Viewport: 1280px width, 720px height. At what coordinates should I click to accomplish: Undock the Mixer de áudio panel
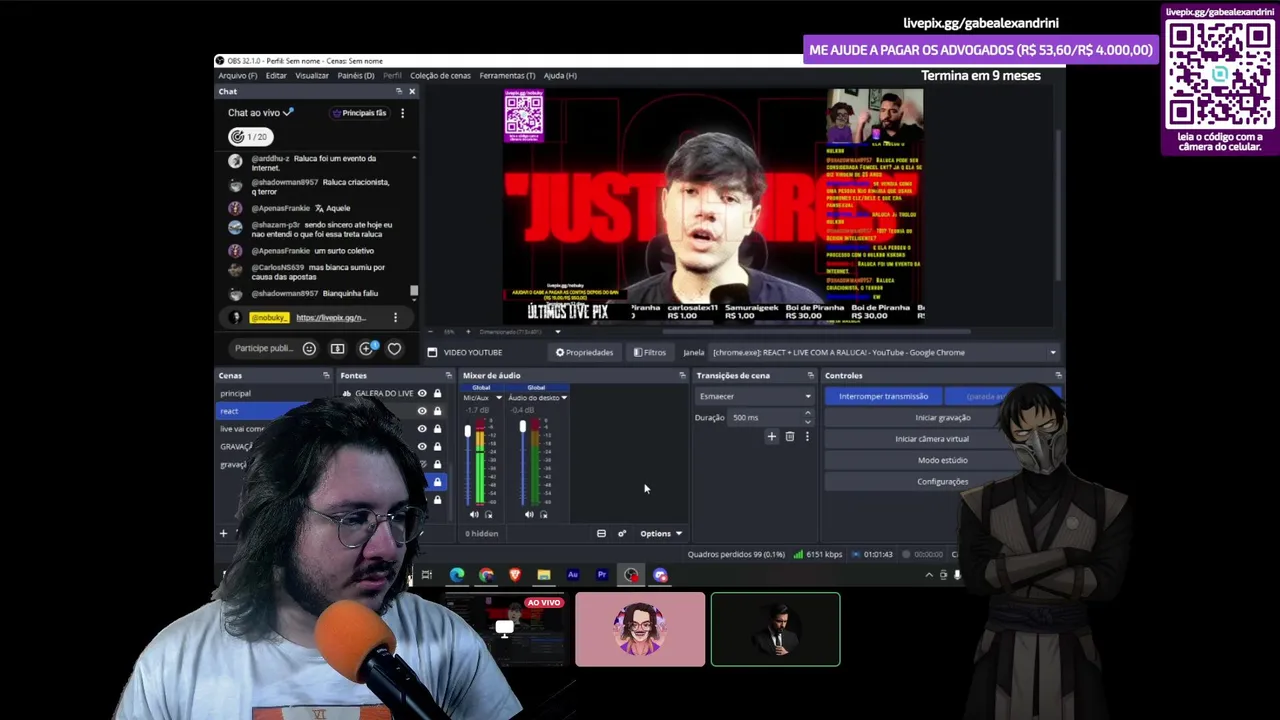coord(682,375)
